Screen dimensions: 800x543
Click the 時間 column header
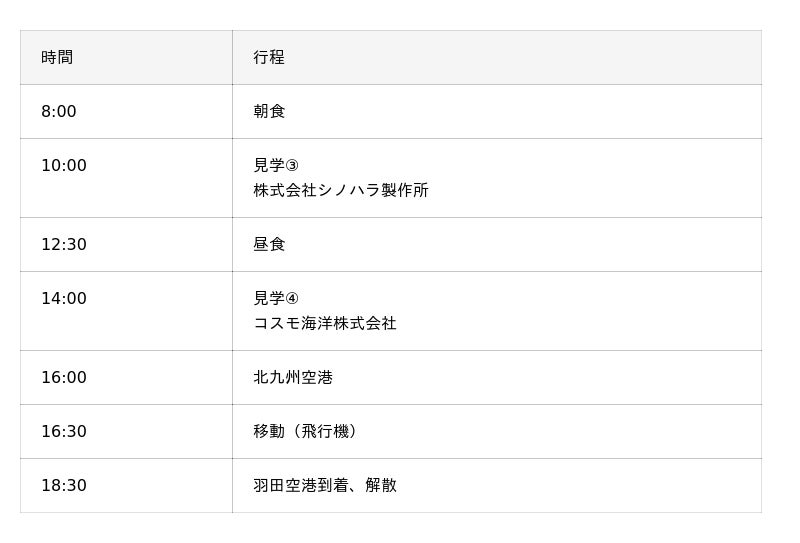click(57, 58)
